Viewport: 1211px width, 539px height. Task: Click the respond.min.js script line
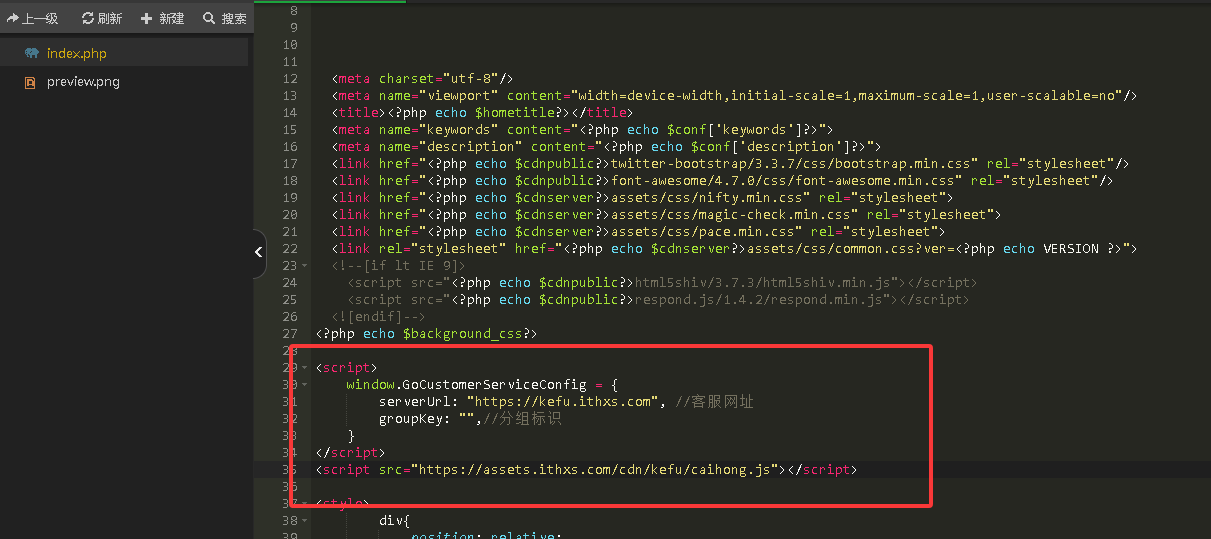[x=659, y=300]
